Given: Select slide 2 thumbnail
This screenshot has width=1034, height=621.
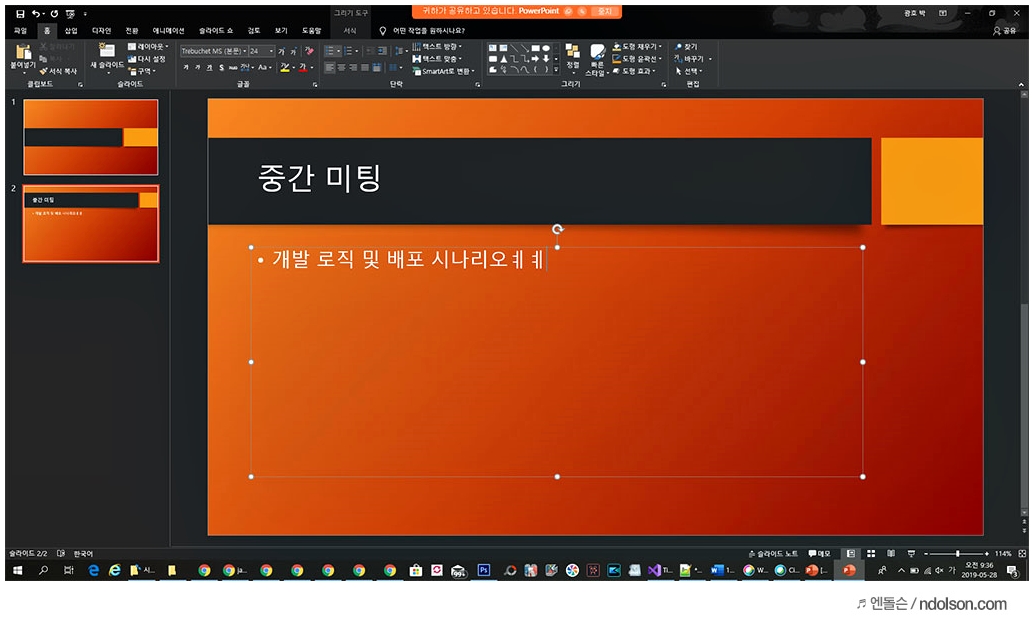Looking at the screenshot, I should [91, 224].
